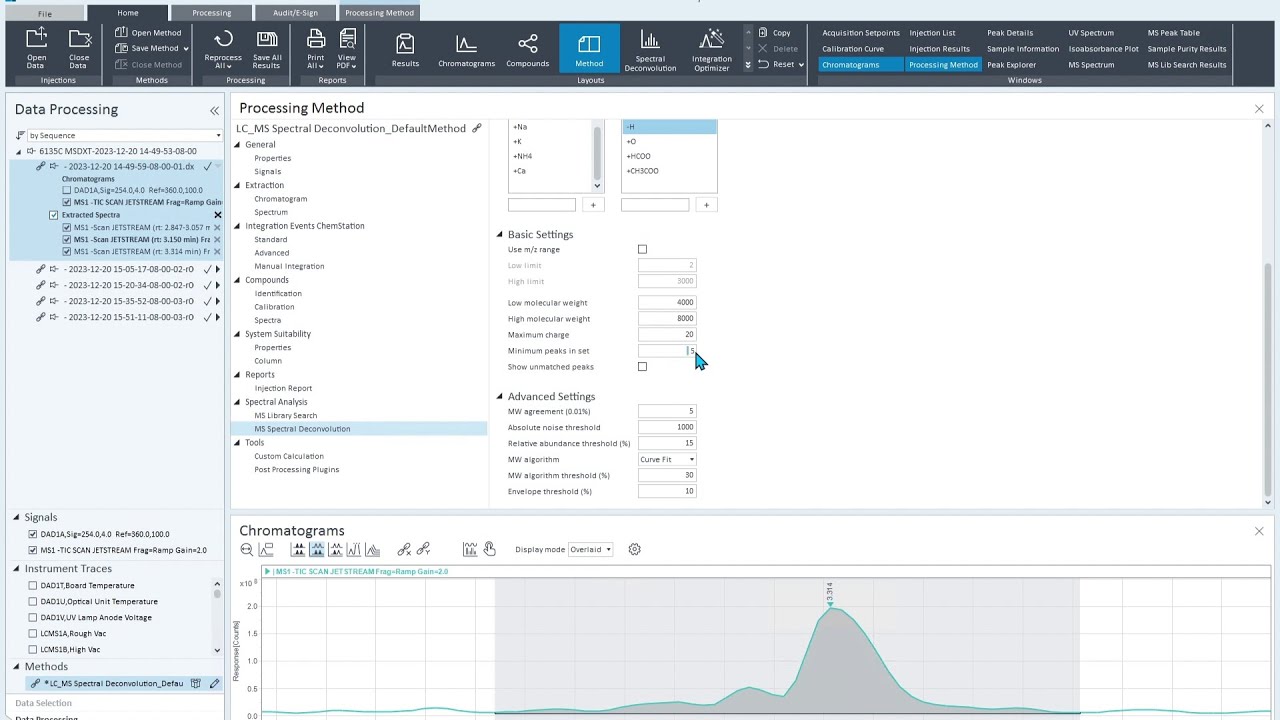This screenshot has width=1280, height=720.
Task: Collapse the Integration Events ChemStation node
Action: (x=238, y=226)
